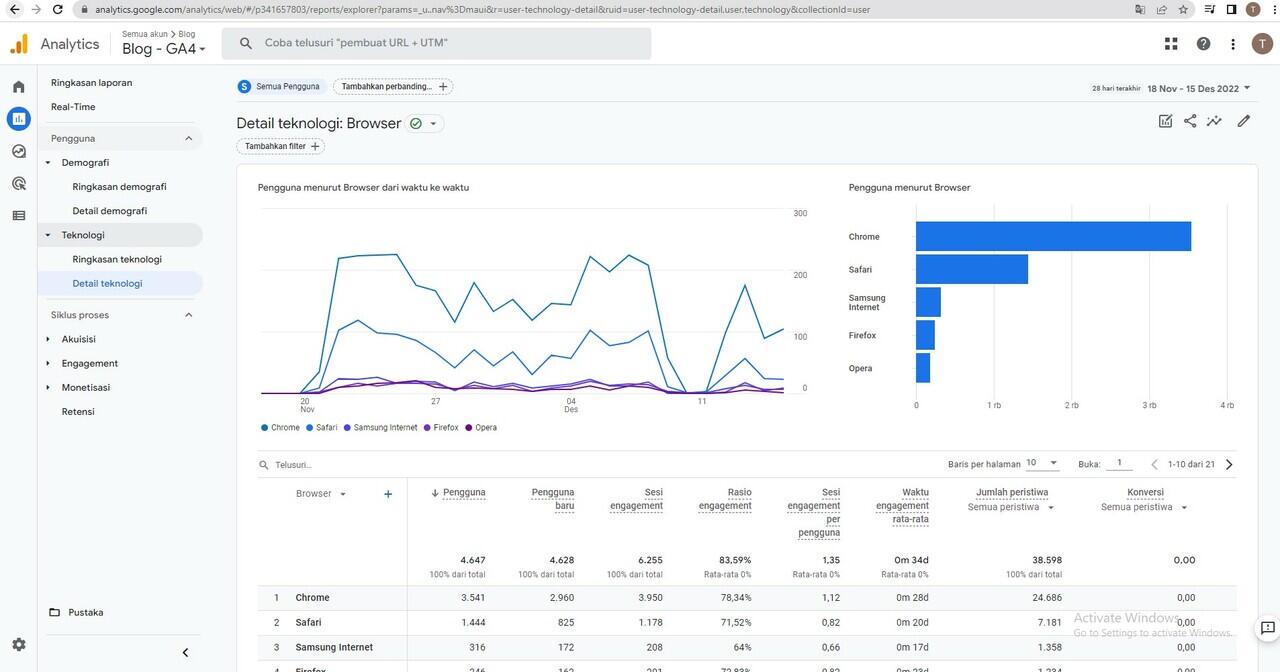
Task: Click Tambahkan perbandingan chip
Action: point(393,87)
